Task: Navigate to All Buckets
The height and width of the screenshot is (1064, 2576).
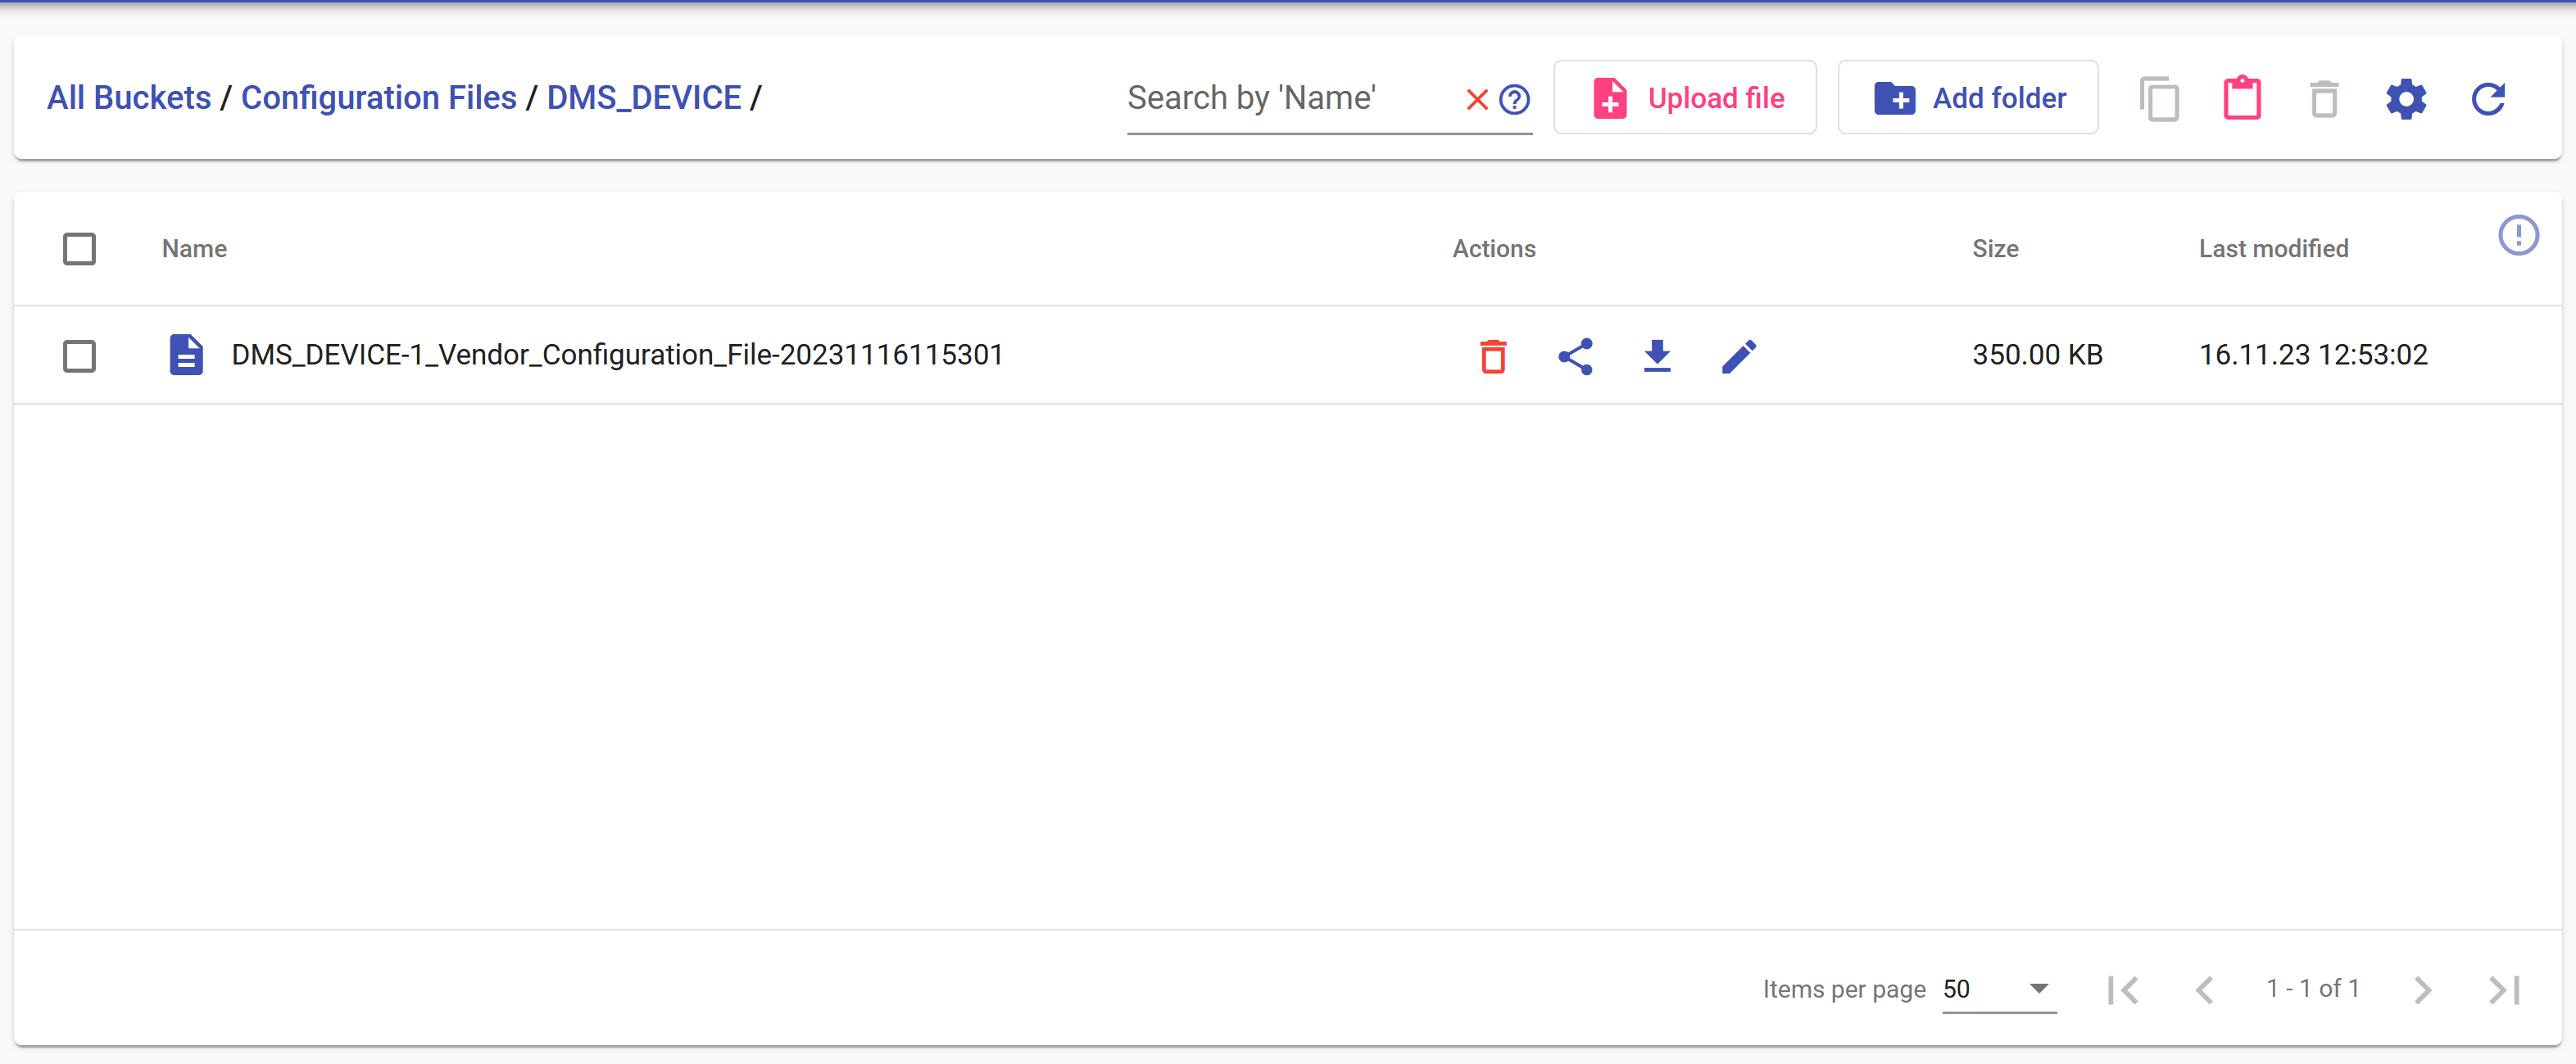Action: [x=129, y=97]
